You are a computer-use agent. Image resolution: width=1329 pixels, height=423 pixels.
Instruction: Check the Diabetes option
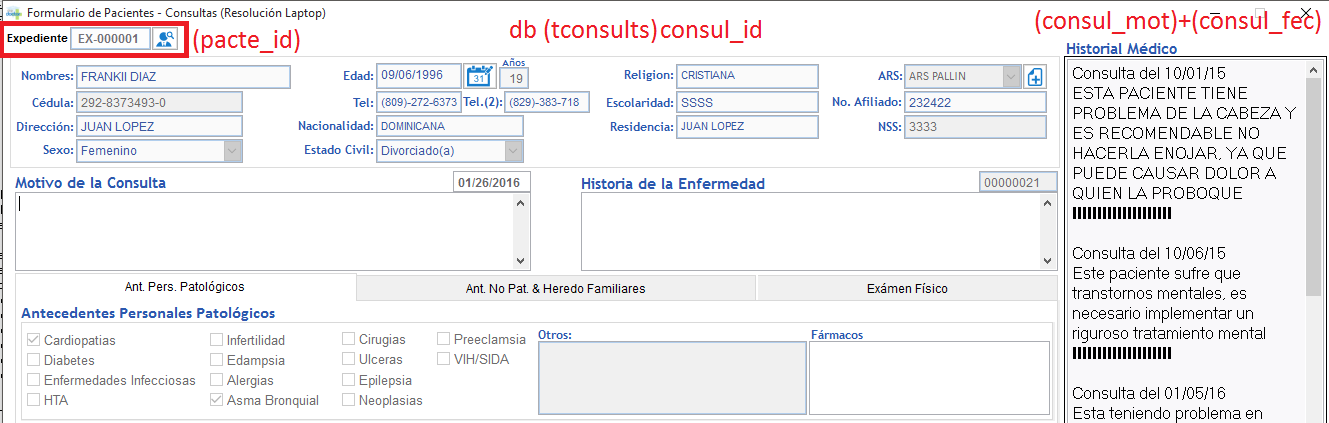[34, 360]
